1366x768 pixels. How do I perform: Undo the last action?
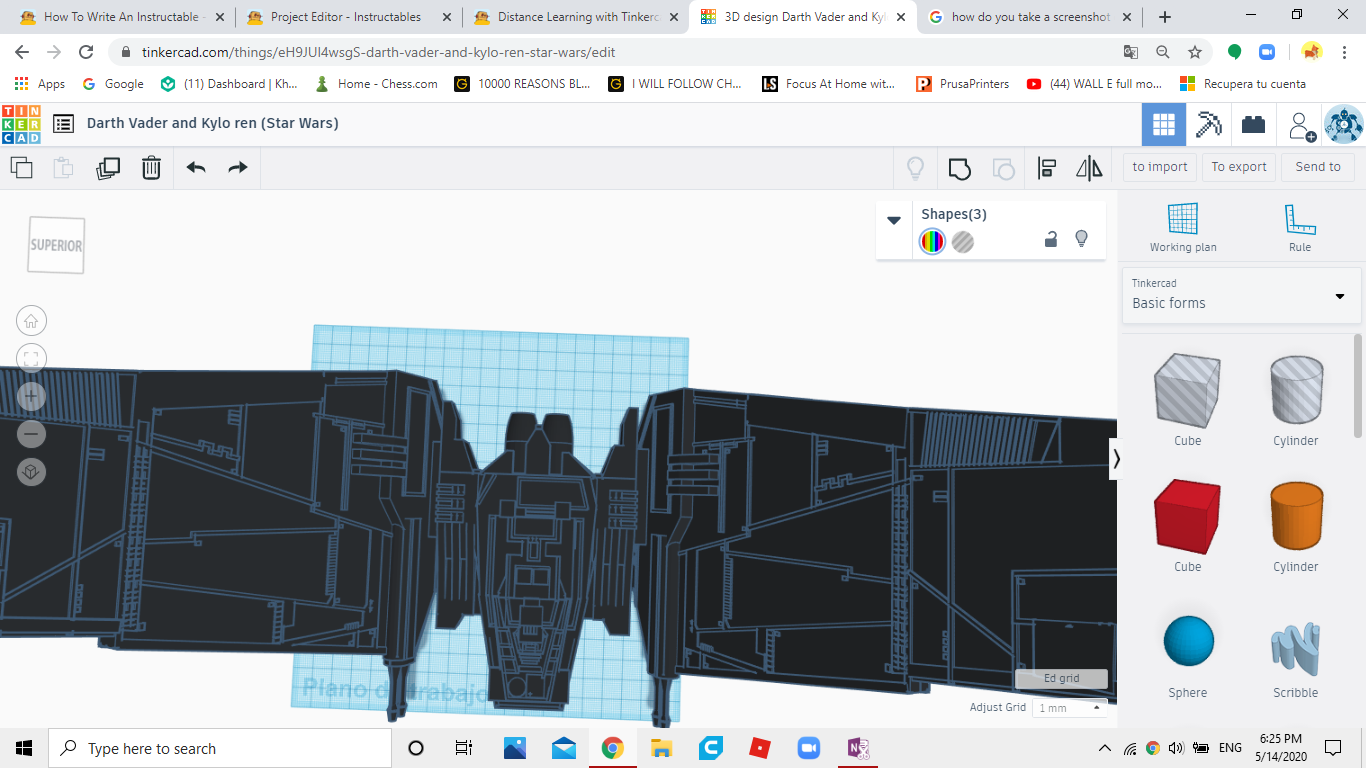pos(196,167)
